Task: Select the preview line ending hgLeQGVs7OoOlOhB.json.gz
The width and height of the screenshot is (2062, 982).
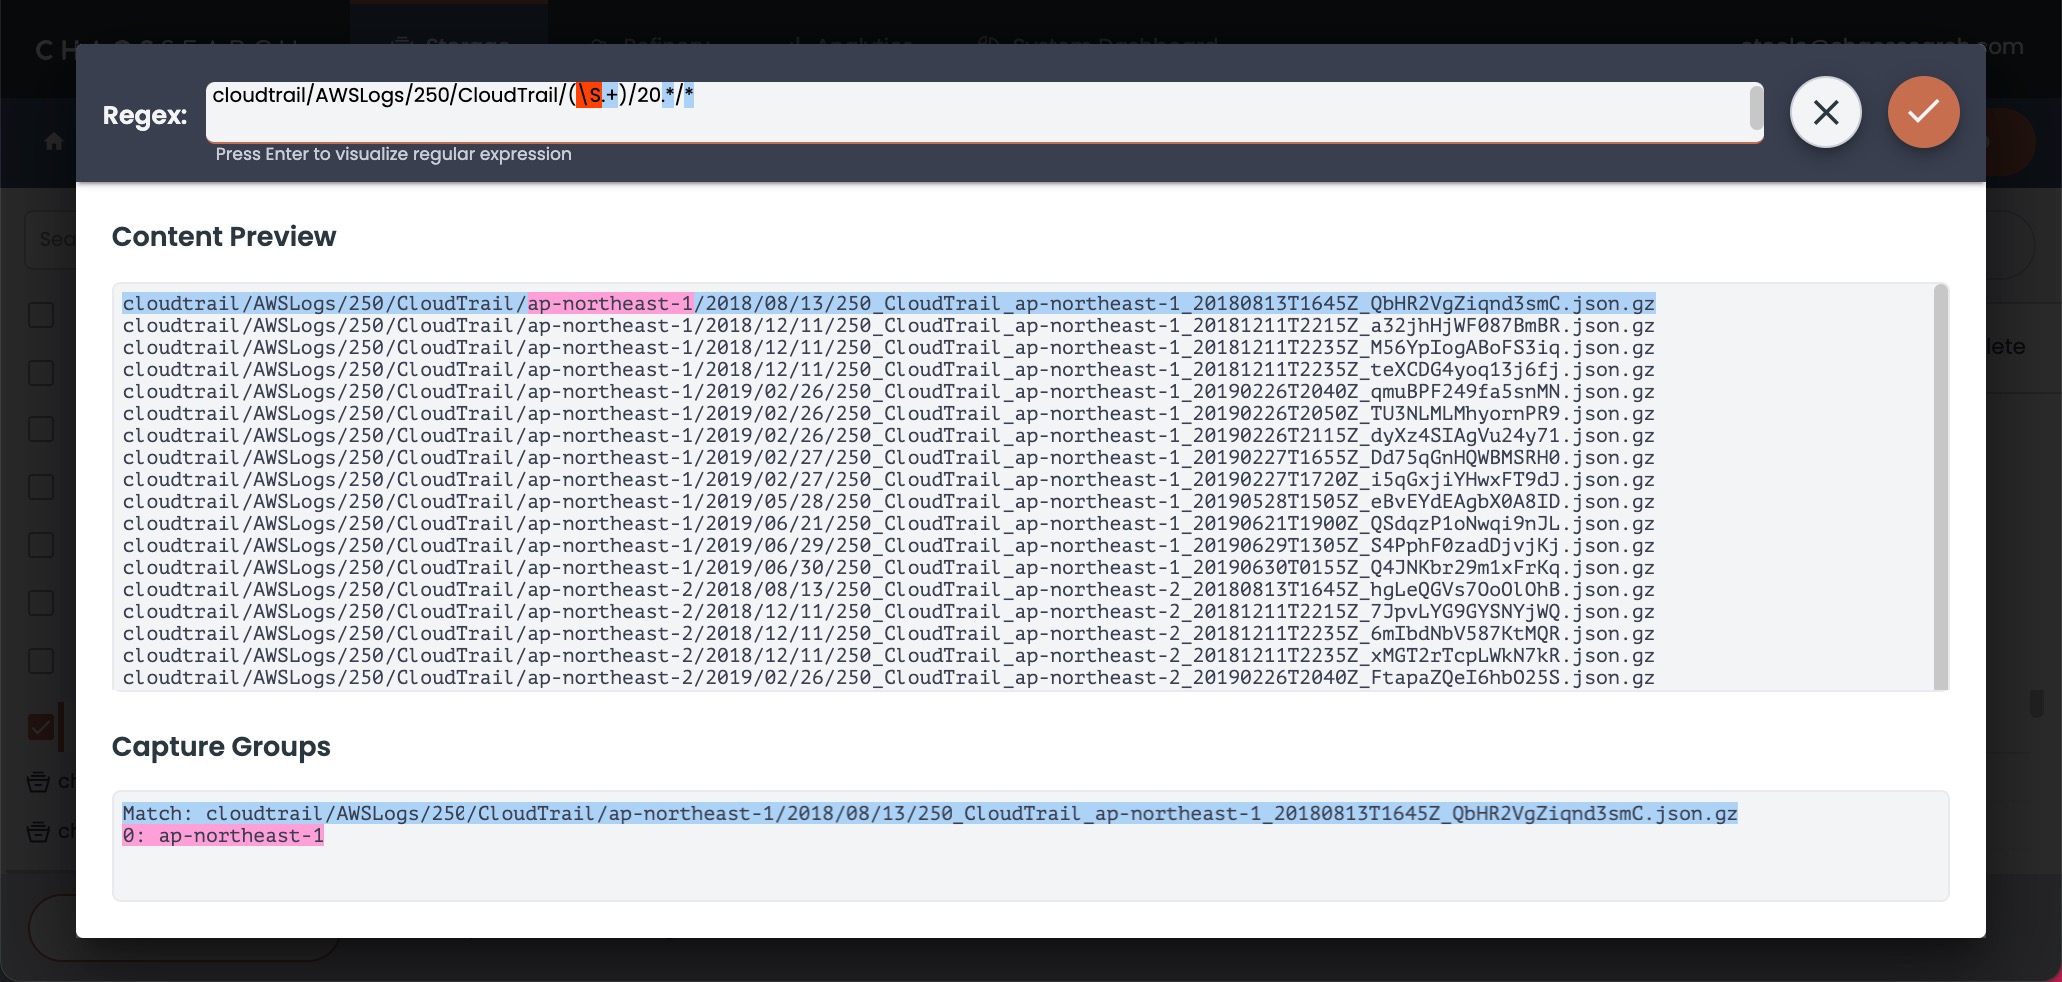Action: coord(889,589)
